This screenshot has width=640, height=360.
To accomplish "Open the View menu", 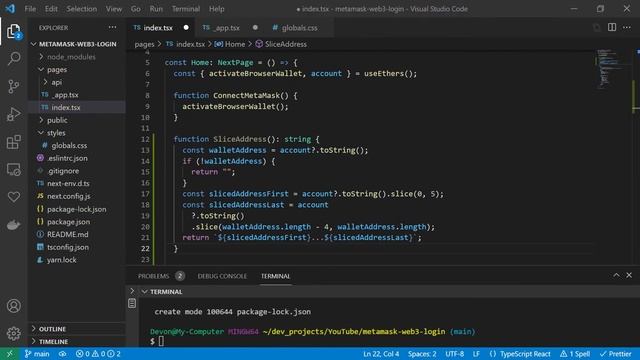I will 113,9.
